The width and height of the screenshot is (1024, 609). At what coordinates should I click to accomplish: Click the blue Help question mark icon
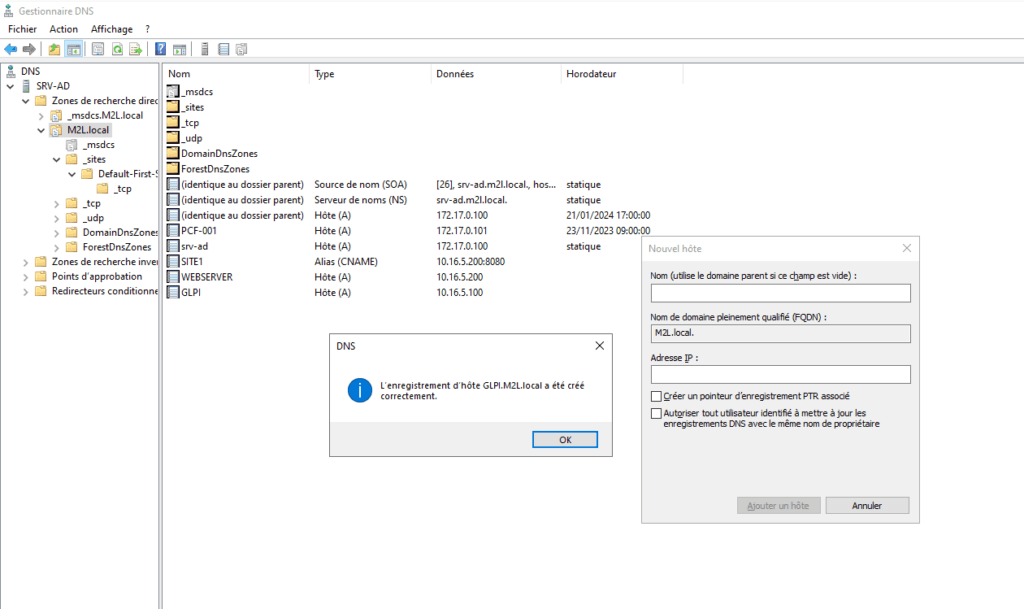(160, 49)
